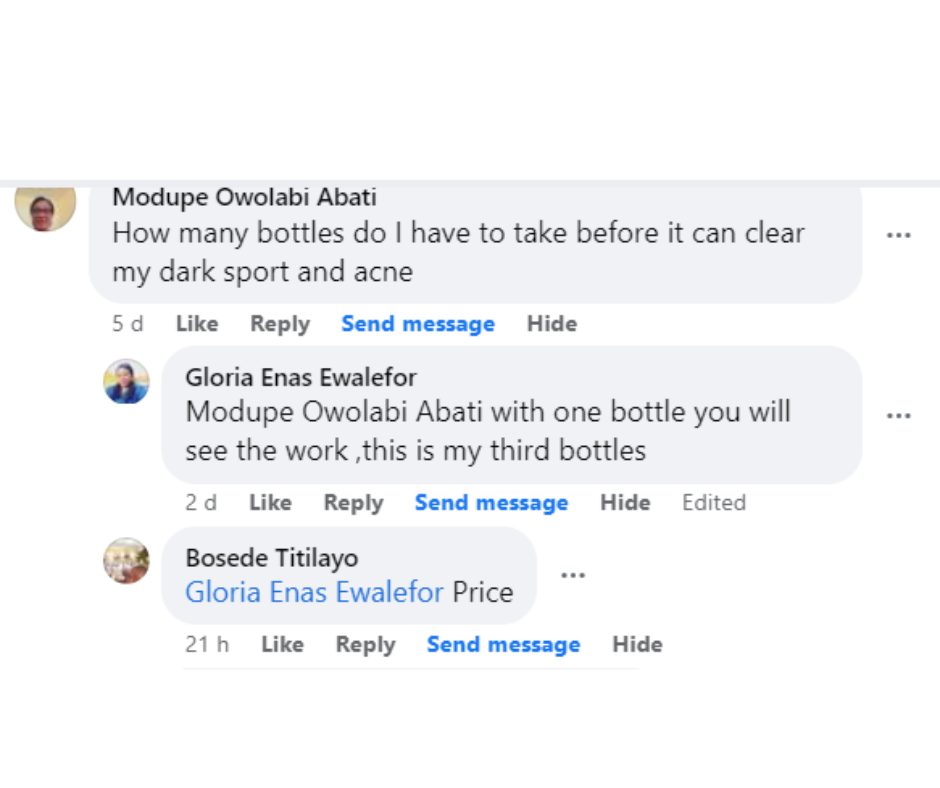Image resolution: width=940 pixels, height=788 pixels.
Task: Open options menu on Modupe's comment
Action: (x=898, y=236)
